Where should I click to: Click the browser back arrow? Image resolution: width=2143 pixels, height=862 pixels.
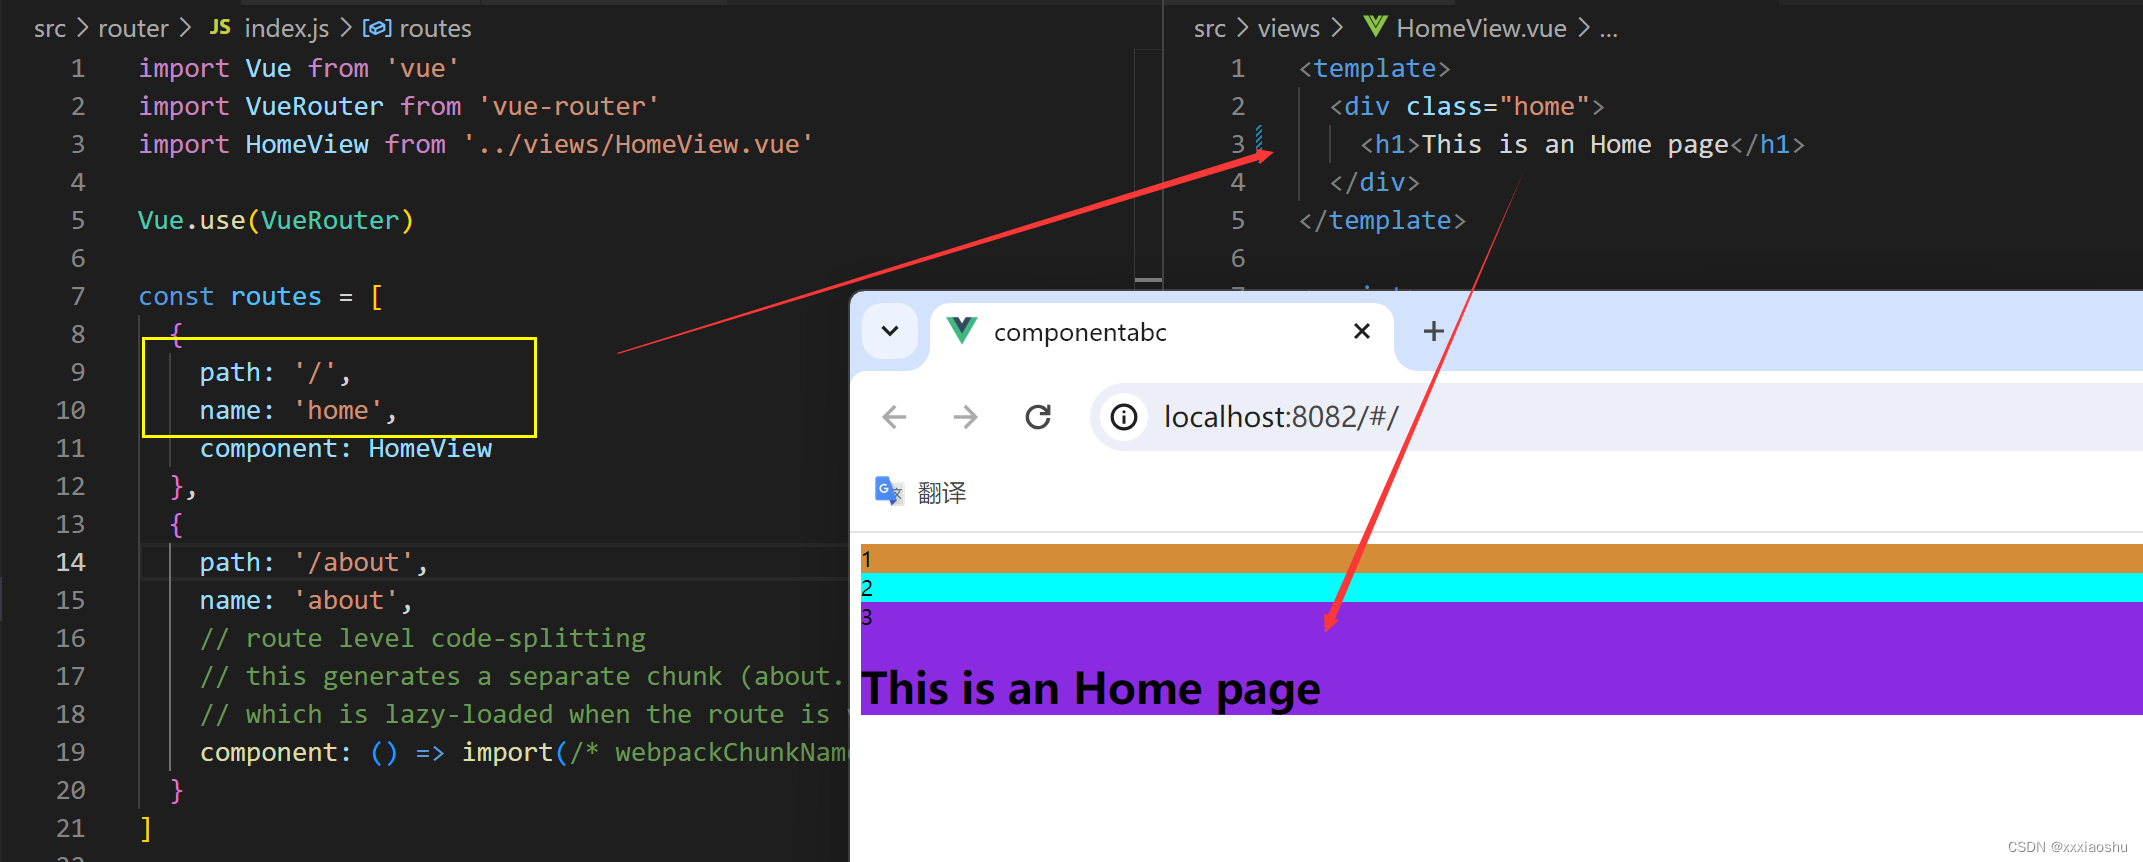894,416
